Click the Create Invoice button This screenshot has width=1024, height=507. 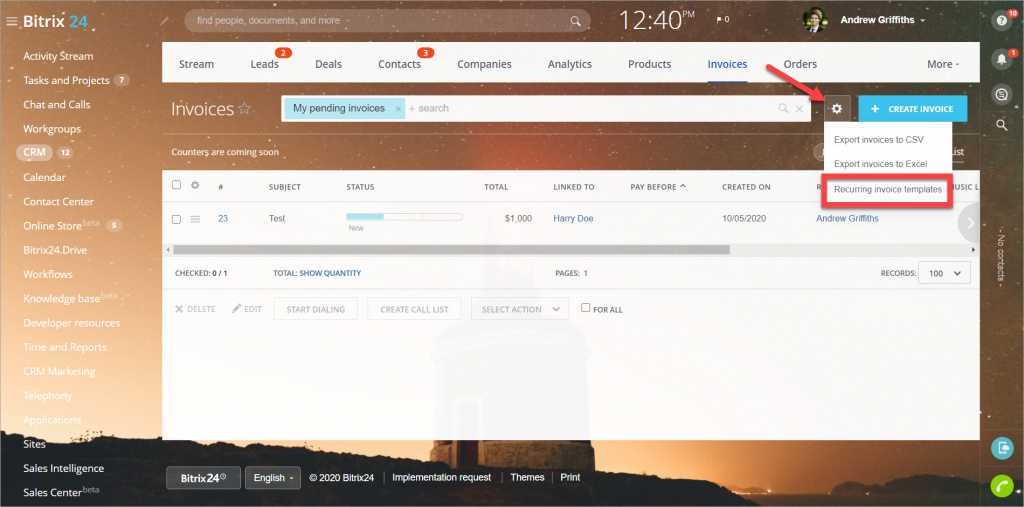click(x=913, y=108)
